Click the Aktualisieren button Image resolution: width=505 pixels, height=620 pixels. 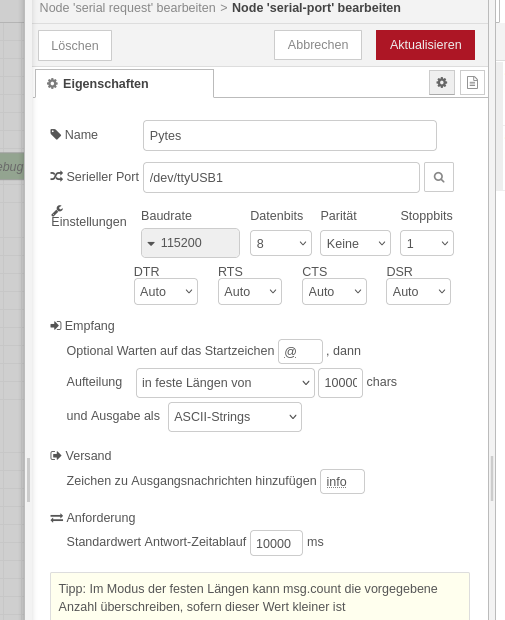[x=425, y=45]
